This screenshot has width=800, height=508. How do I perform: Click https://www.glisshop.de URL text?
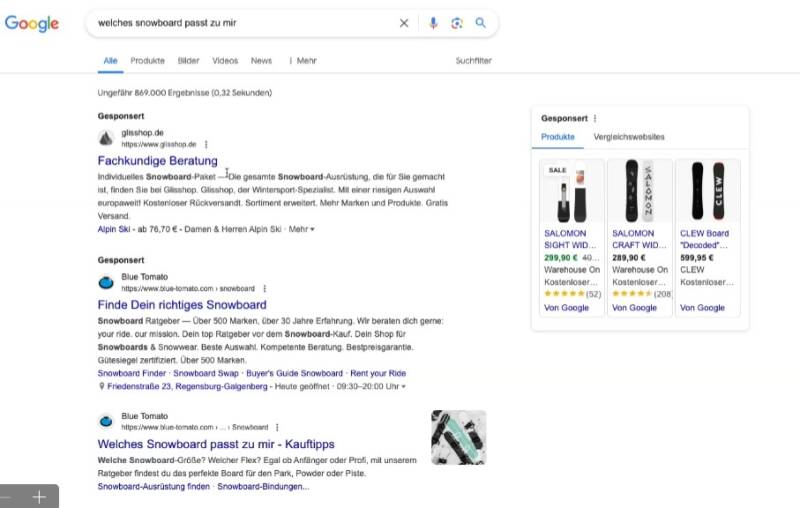159,144
